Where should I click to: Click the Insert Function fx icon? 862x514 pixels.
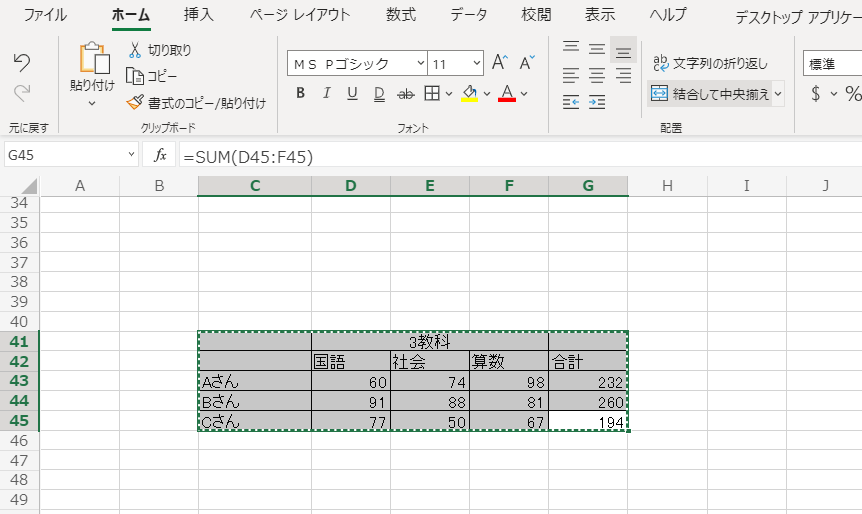[159, 155]
